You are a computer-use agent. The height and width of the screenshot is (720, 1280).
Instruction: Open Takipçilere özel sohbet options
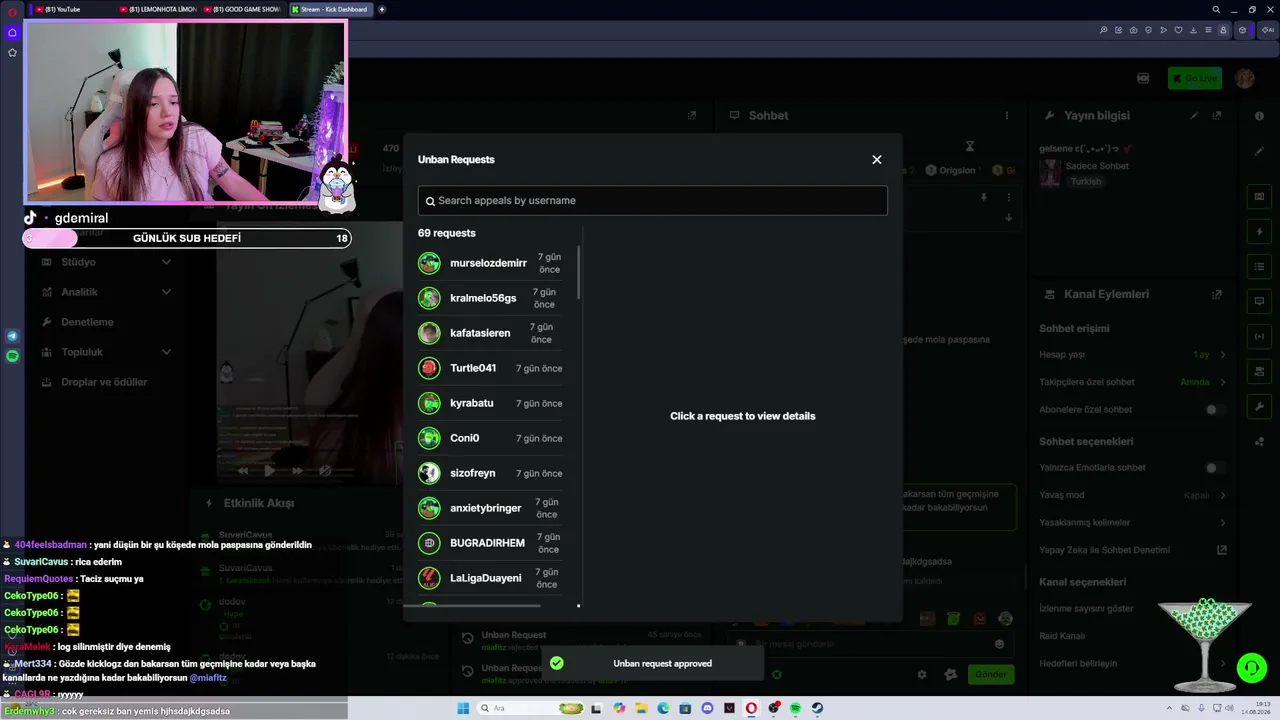pyautogui.click(x=1133, y=382)
